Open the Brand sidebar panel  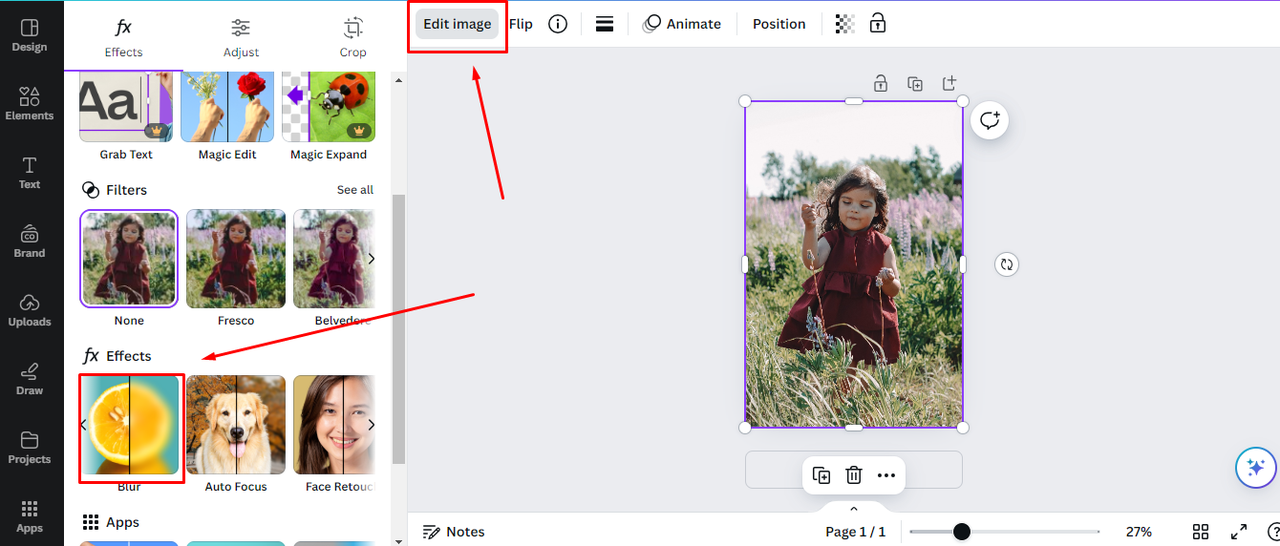pyautogui.click(x=30, y=241)
